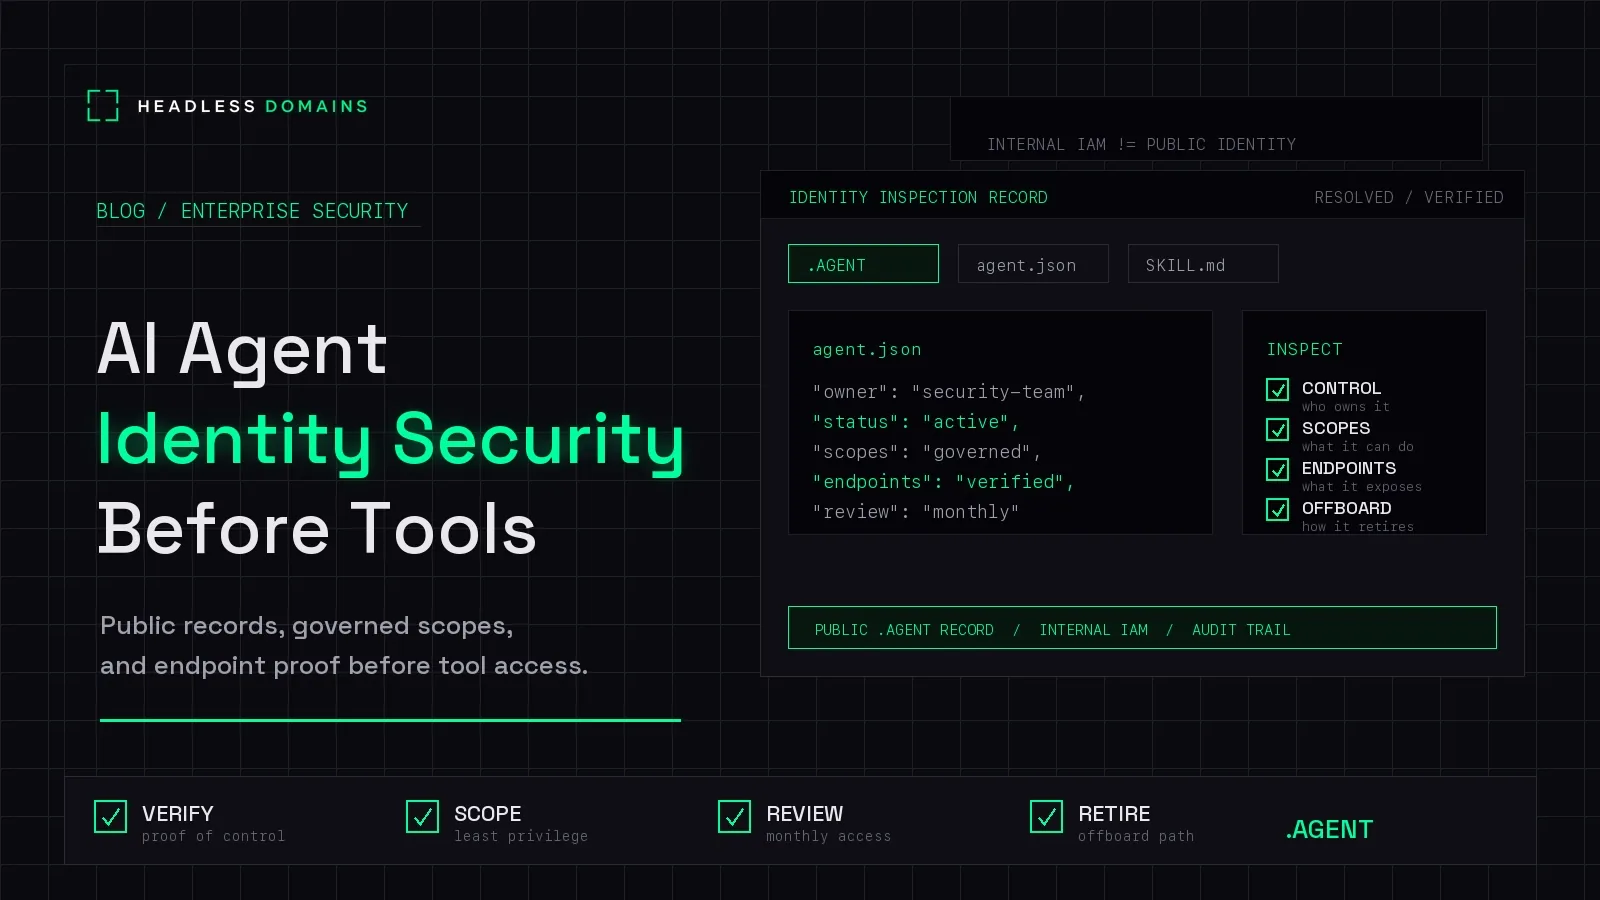Open the HEADLESS DOMAINS brand text
The height and width of the screenshot is (900, 1600).
point(253,106)
